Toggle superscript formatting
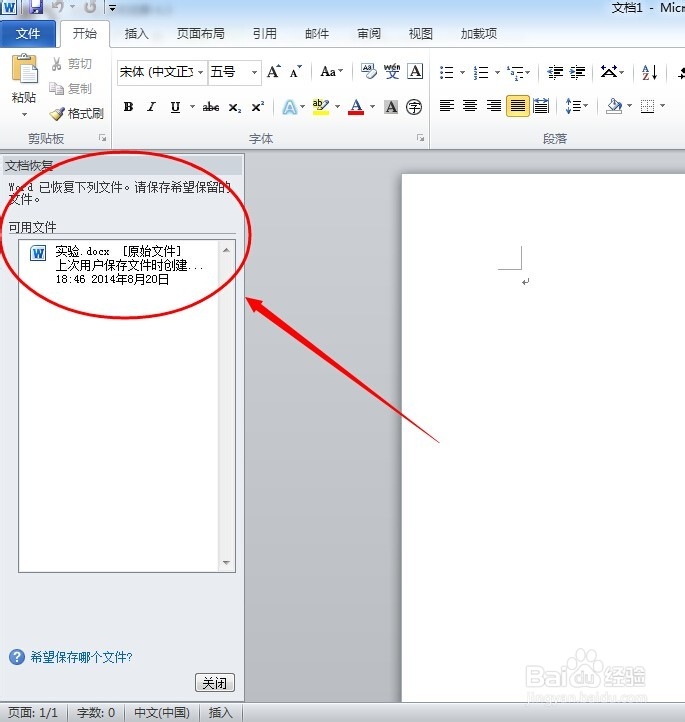The width and height of the screenshot is (685, 722). (x=258, y=107)
